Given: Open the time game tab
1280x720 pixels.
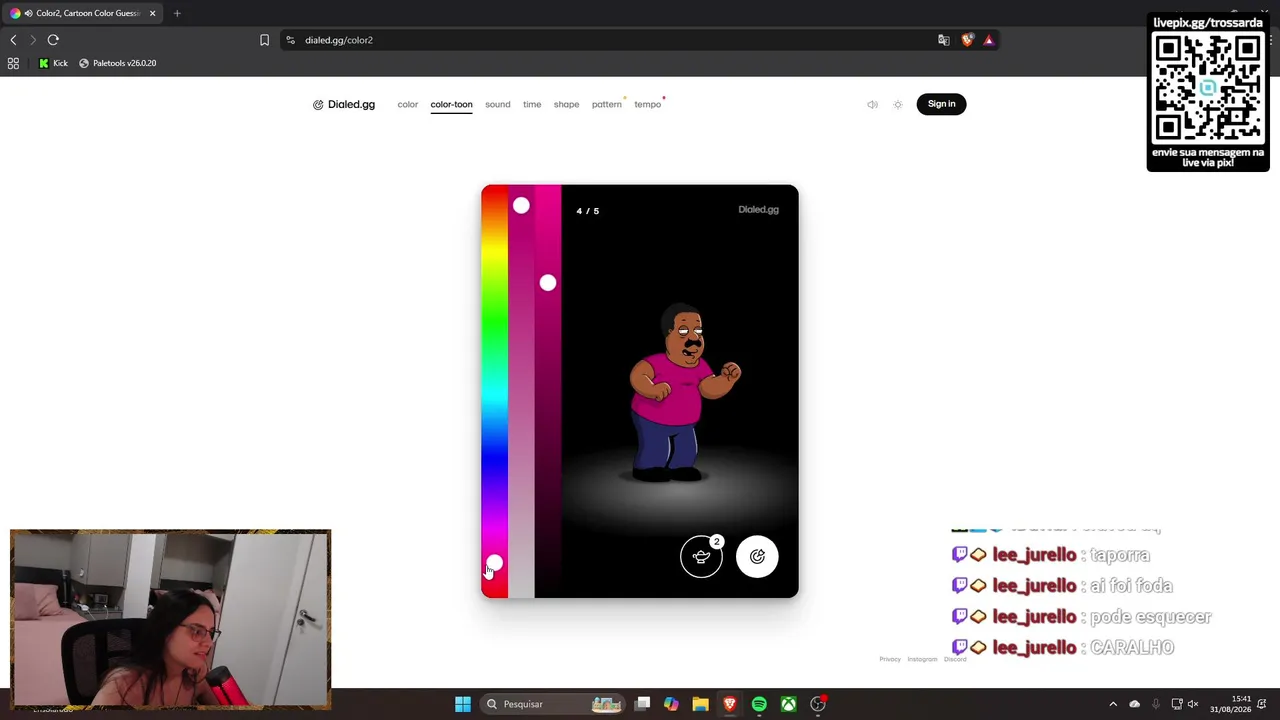Looking at the screenshot, I should coord(532,104).
